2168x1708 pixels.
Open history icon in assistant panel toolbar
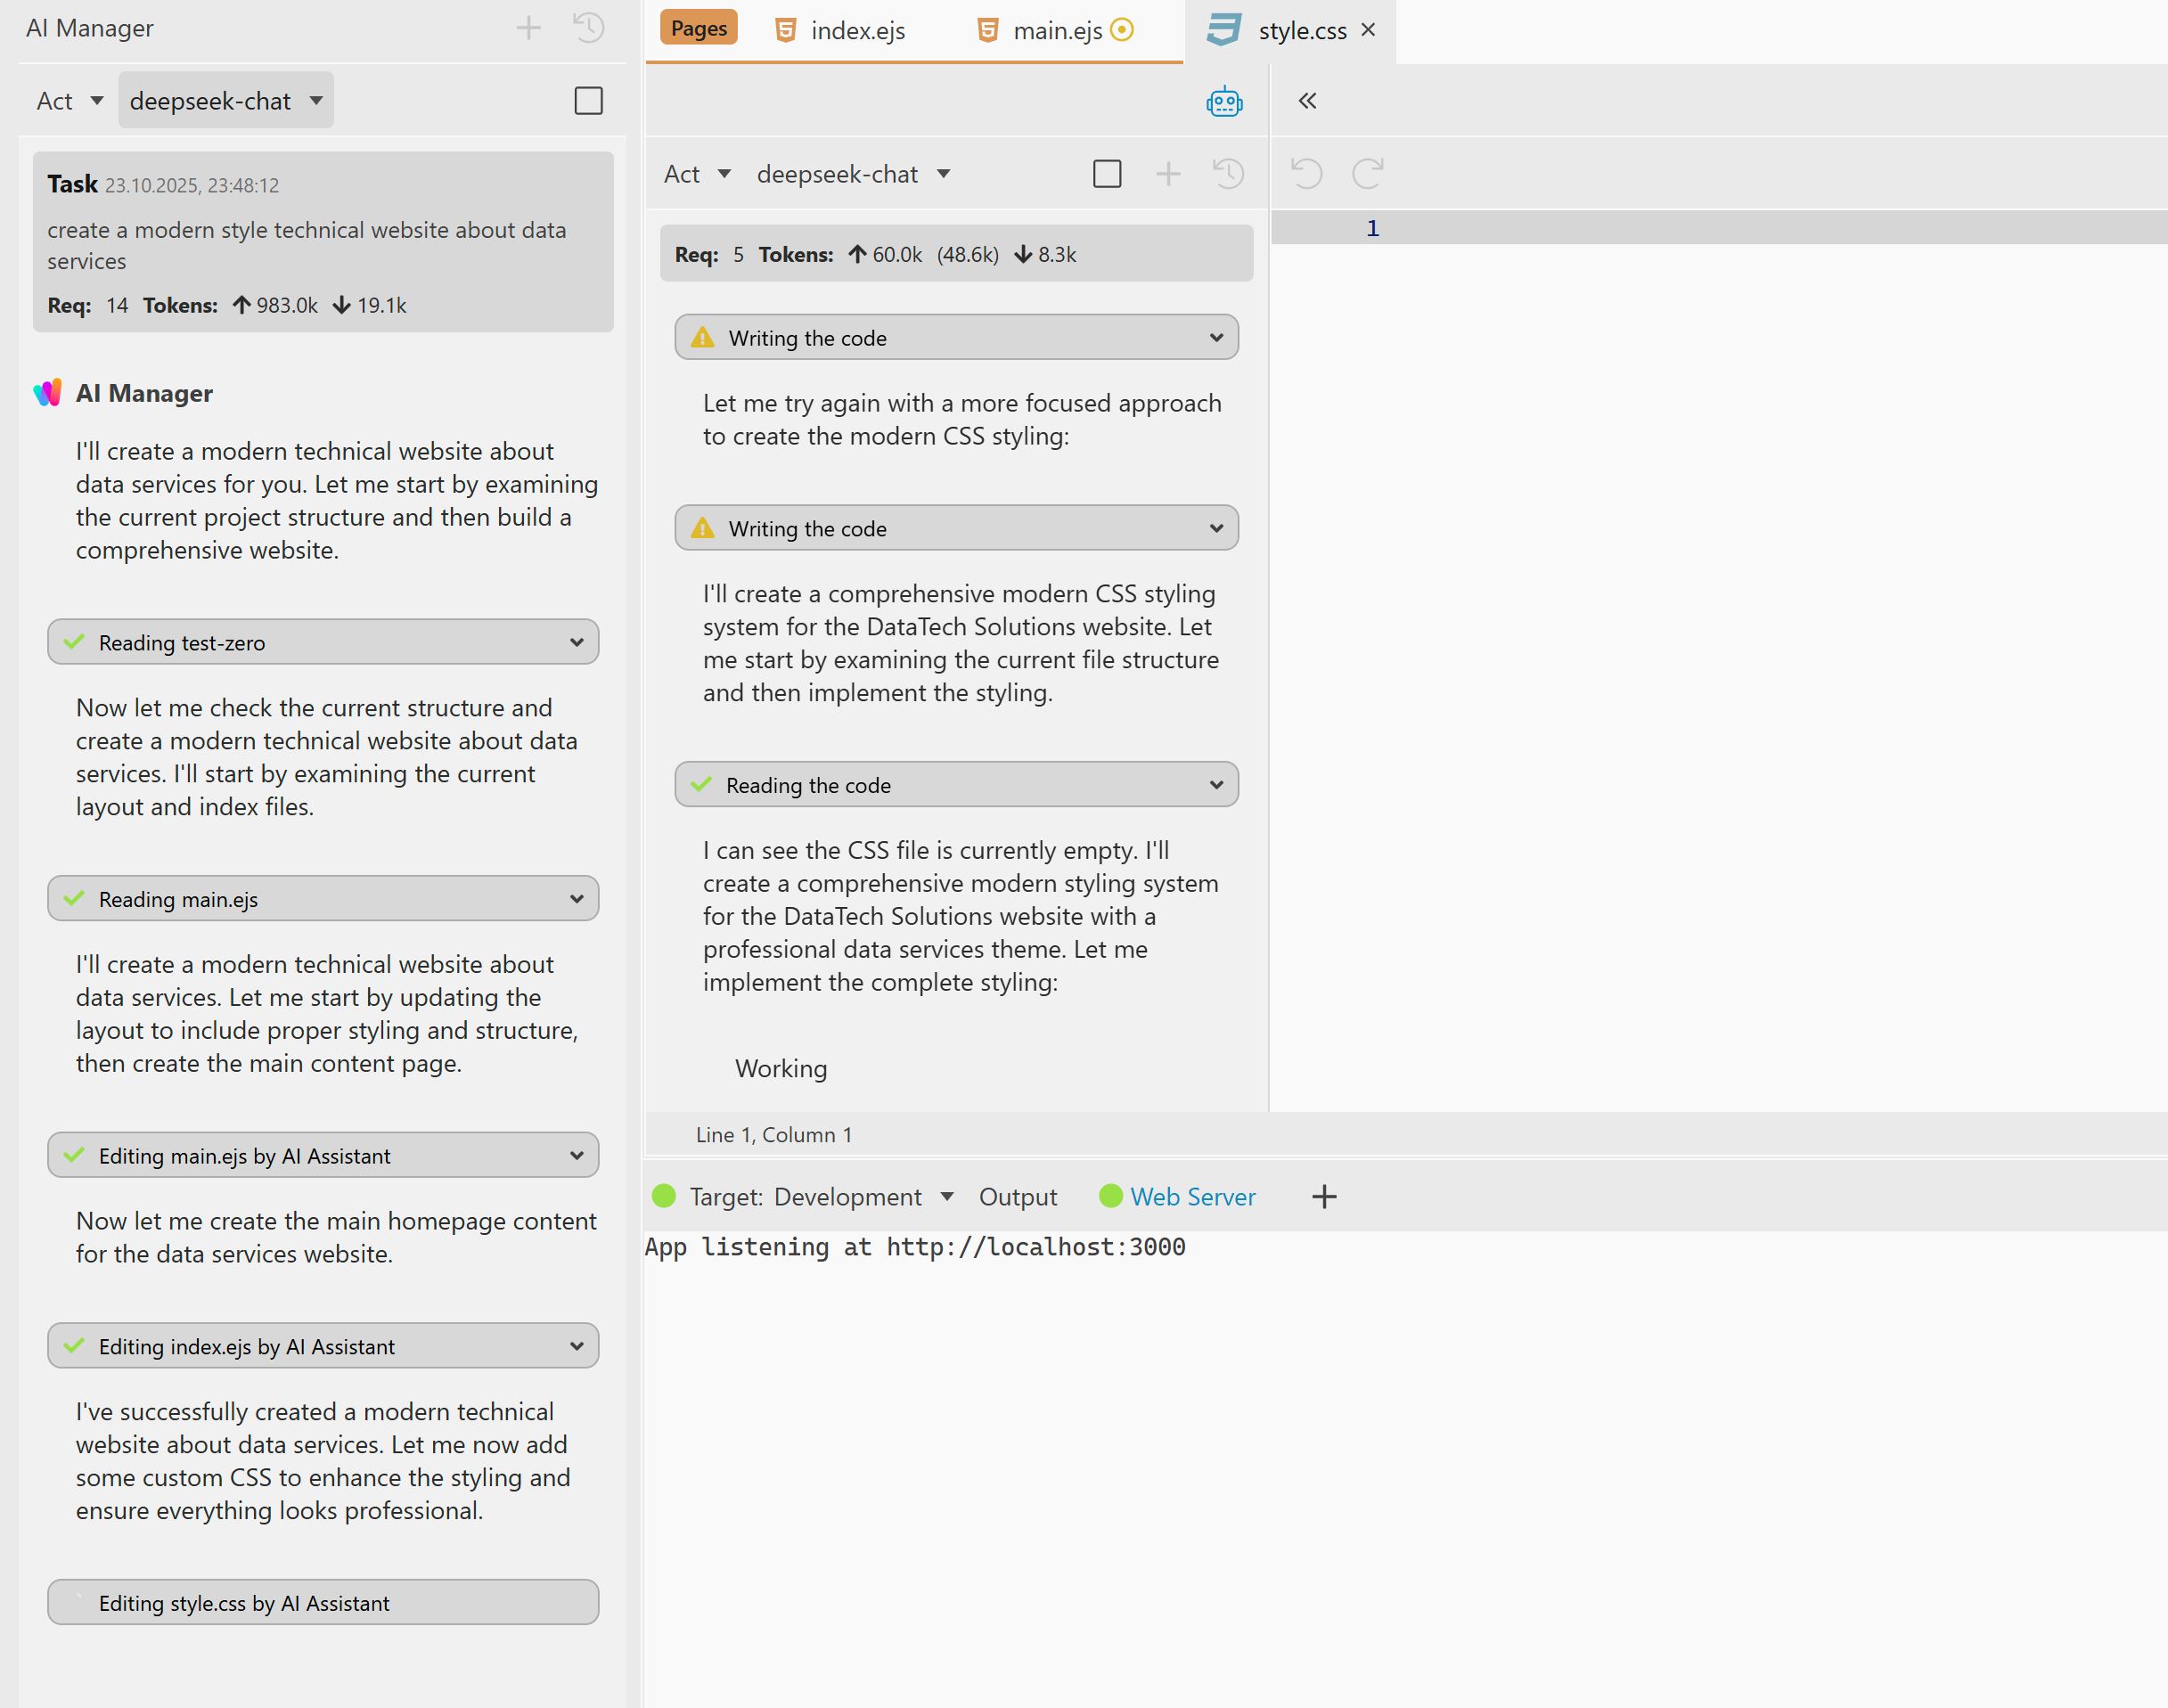[1228, 174]
